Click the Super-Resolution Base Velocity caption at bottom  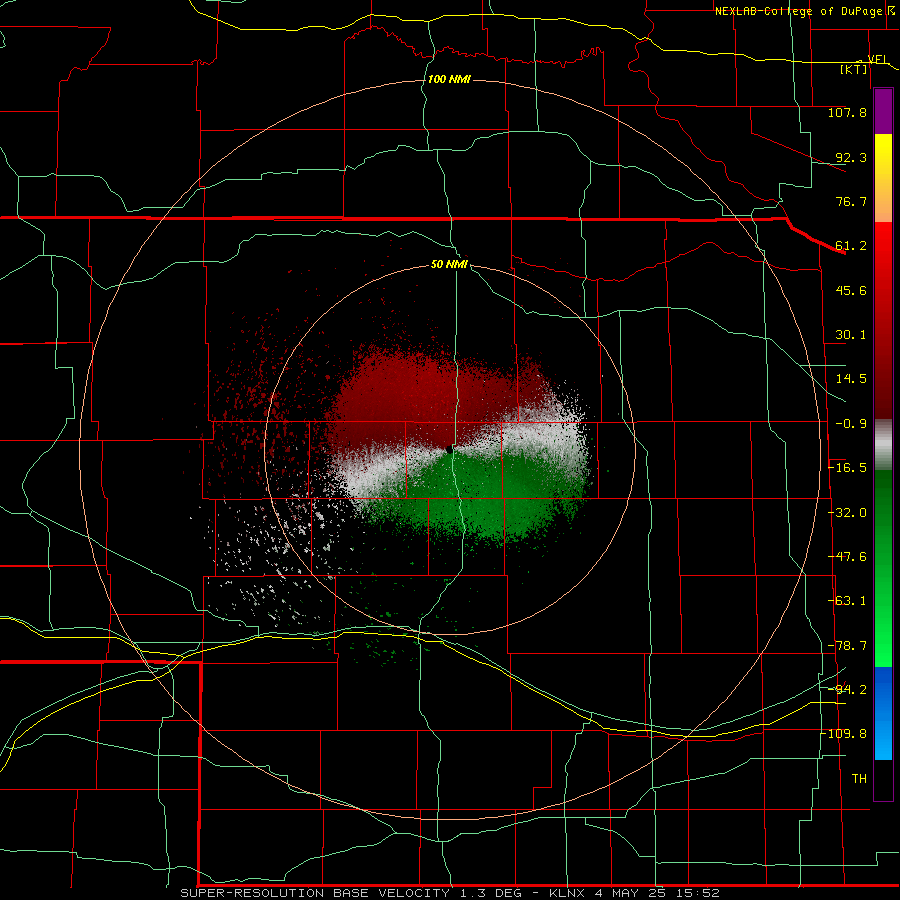coord(450,893)
